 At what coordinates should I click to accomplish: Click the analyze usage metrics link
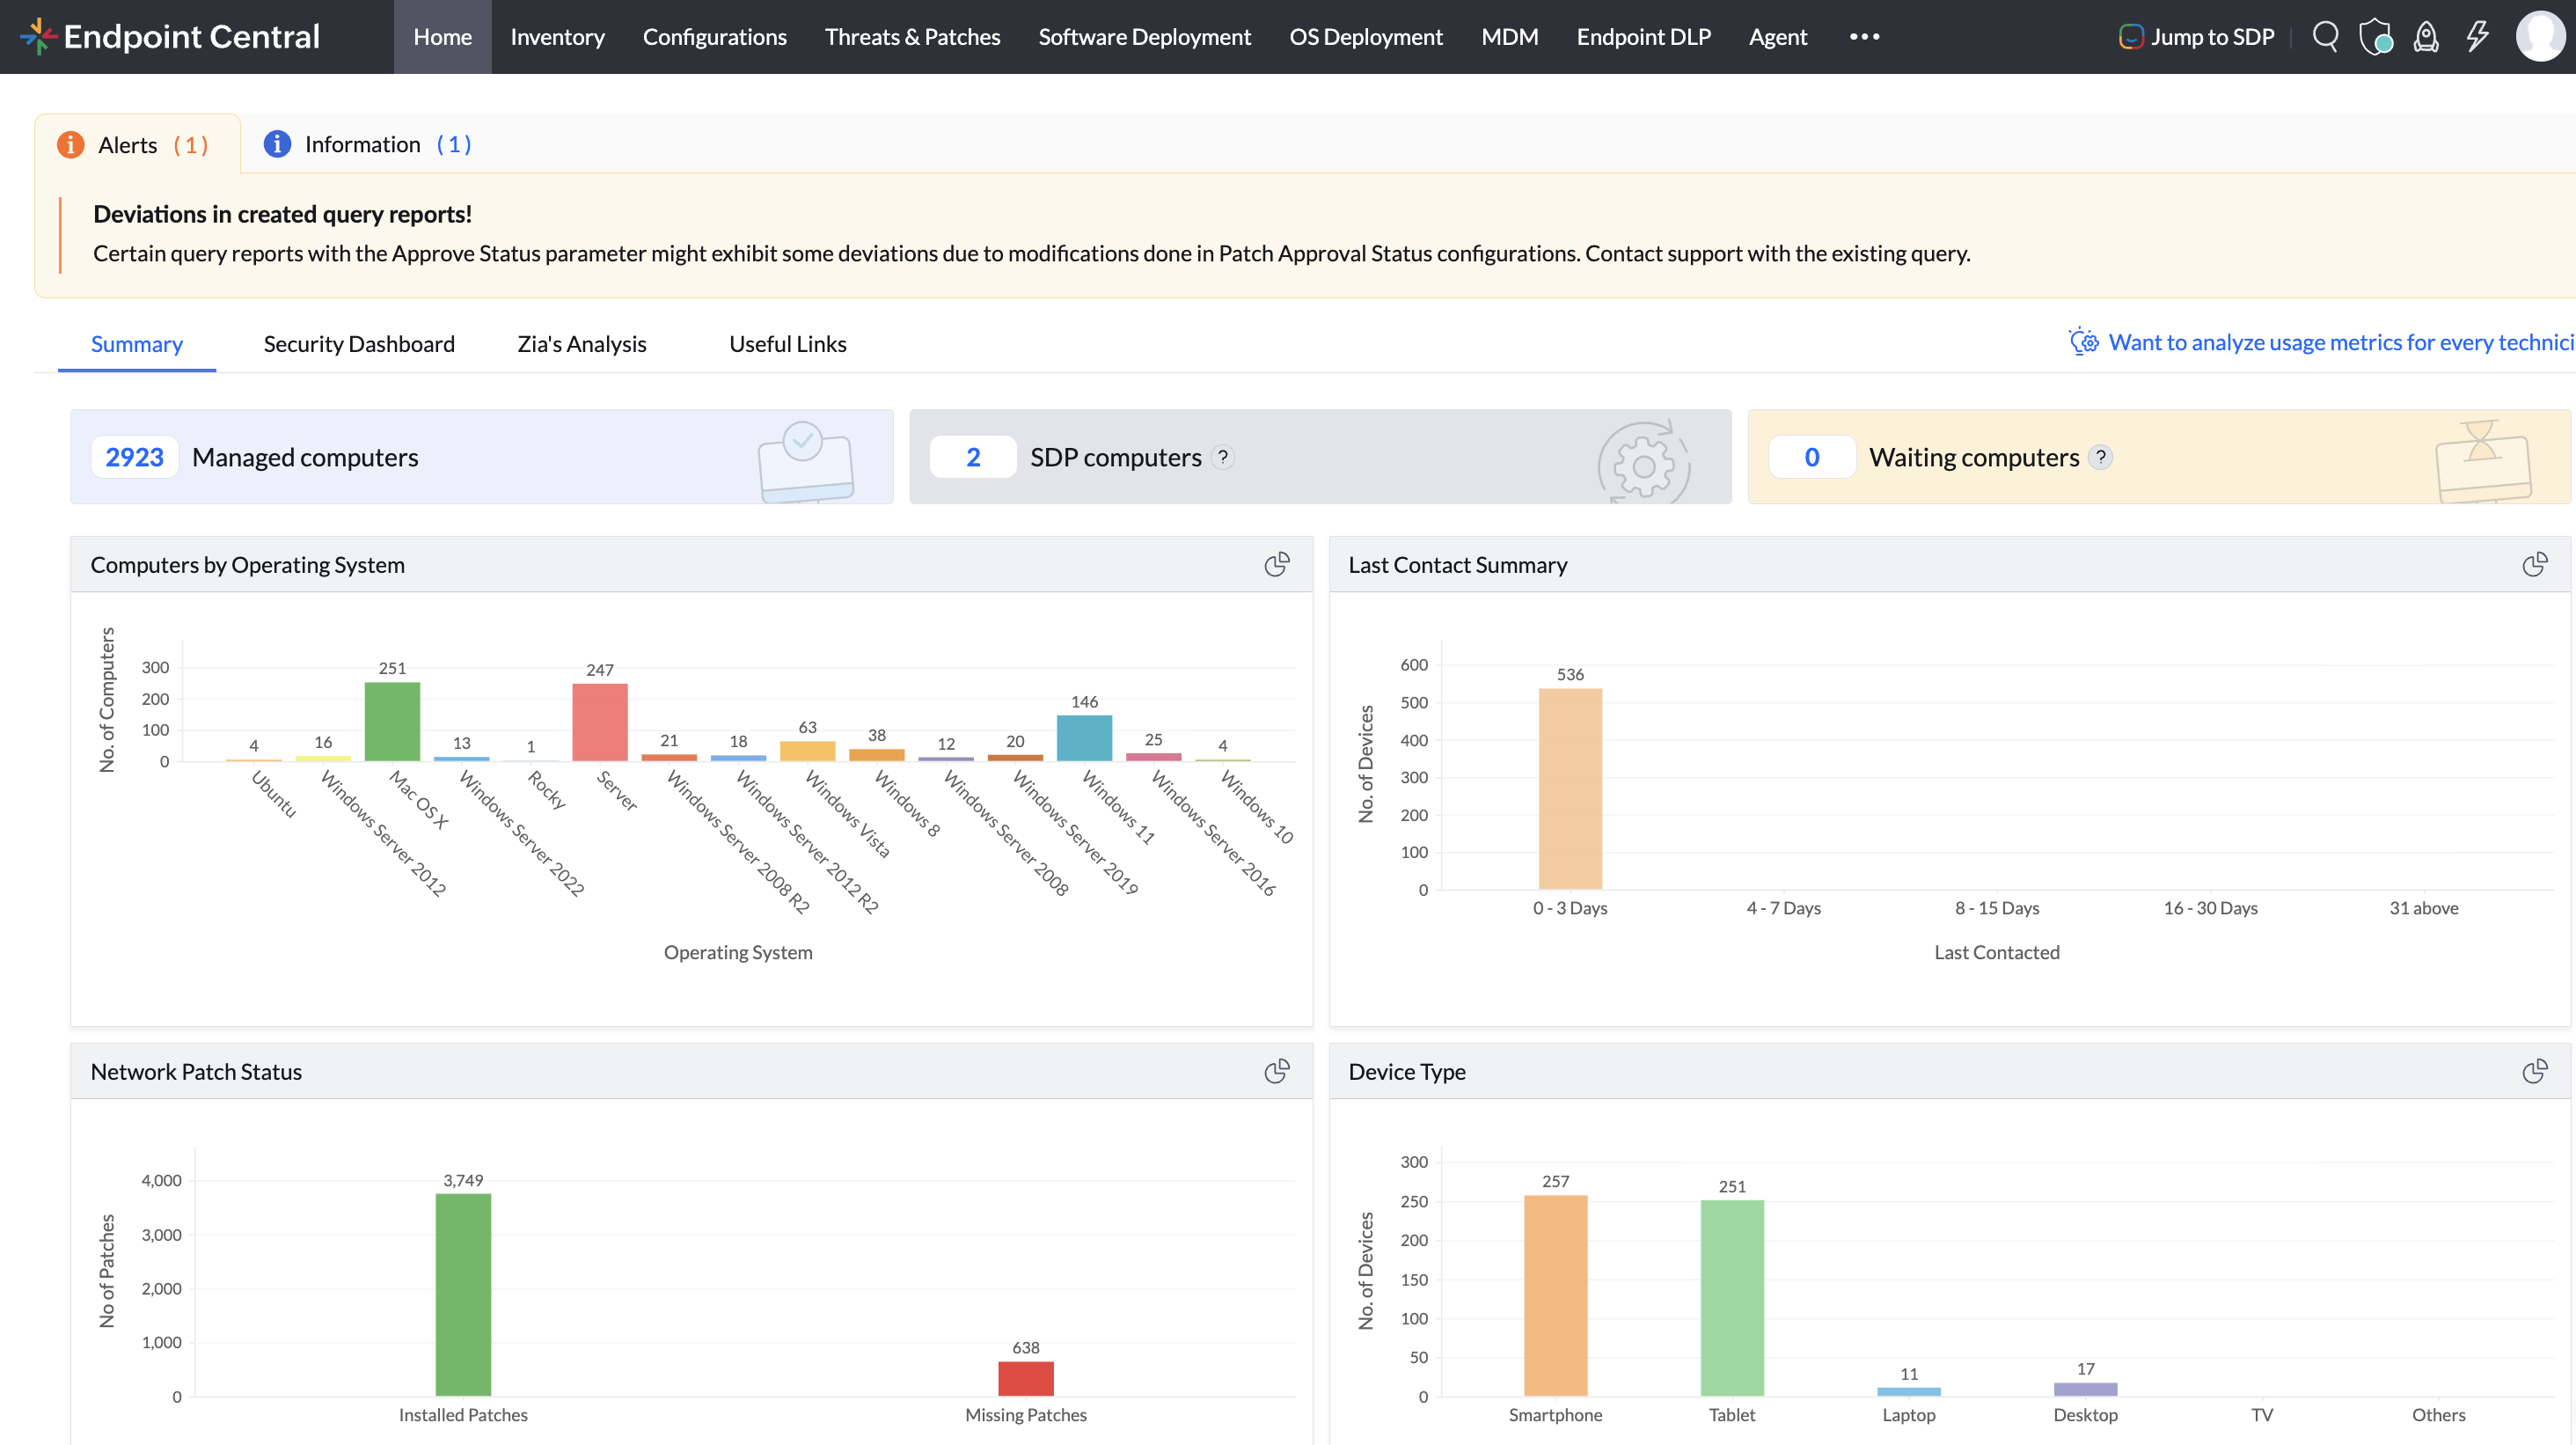[2341, 342]
